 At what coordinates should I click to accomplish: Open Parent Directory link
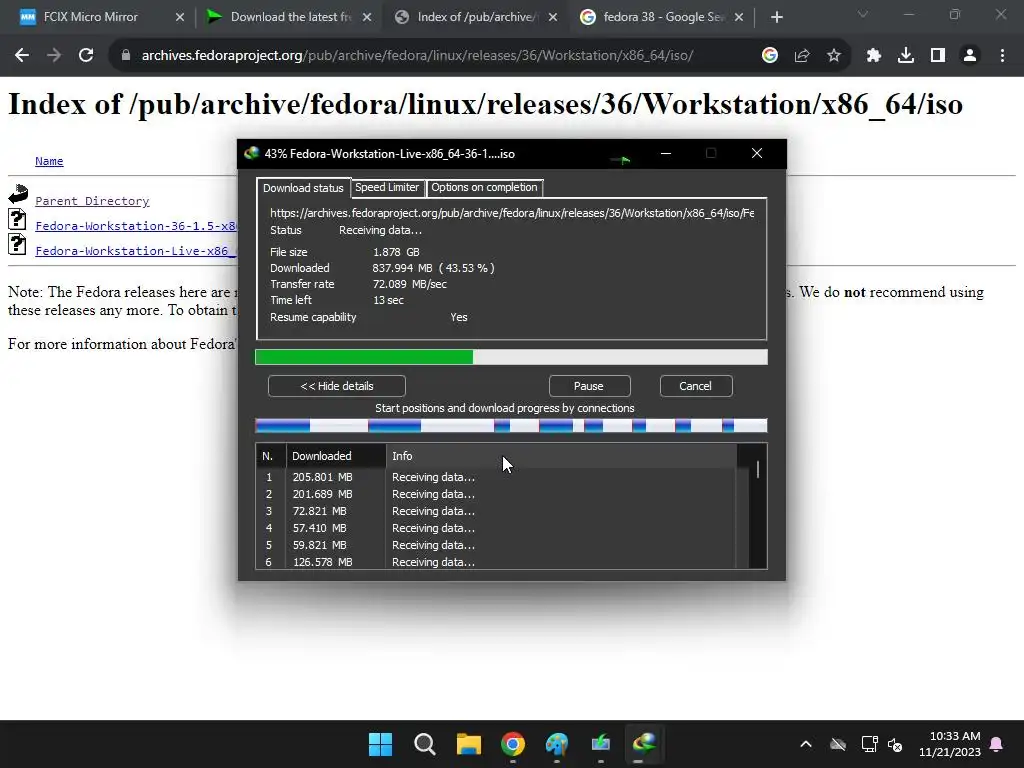[92, 201]
